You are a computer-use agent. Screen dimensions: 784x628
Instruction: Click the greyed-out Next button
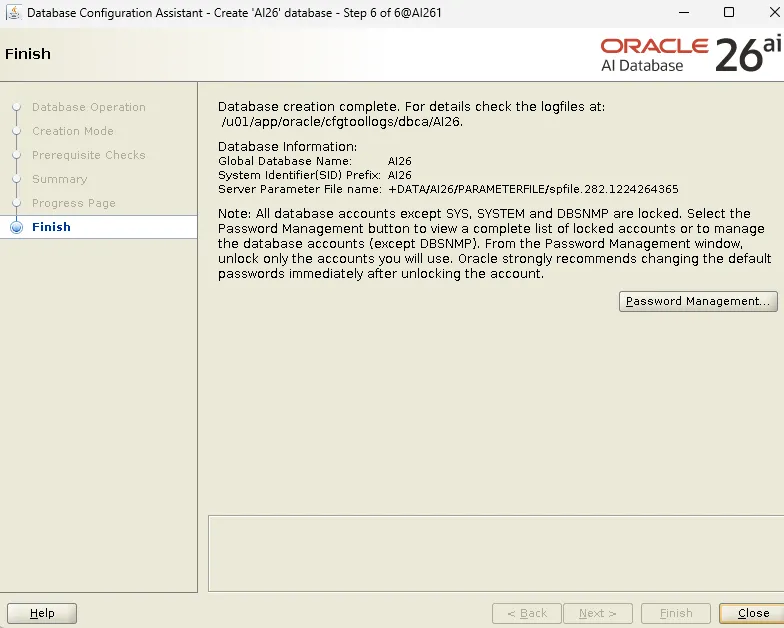point(598,613)
